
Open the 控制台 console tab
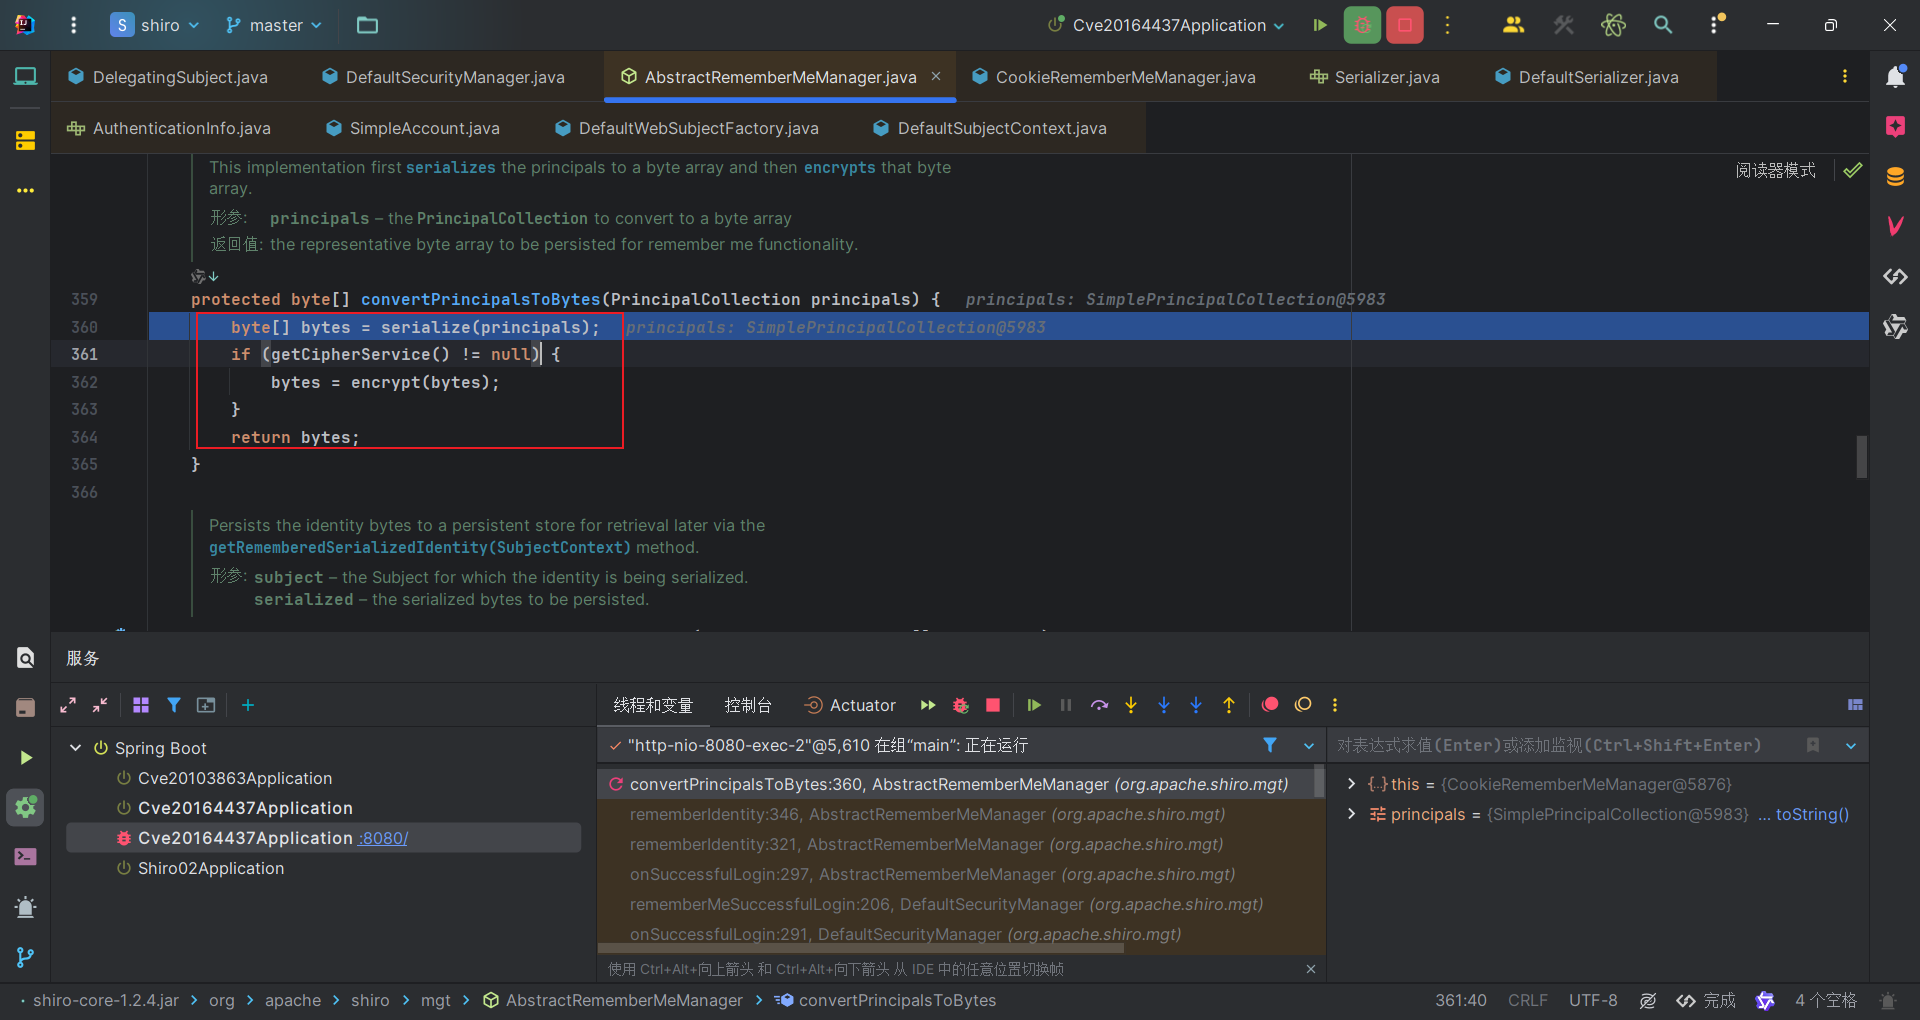click(748, 705)
